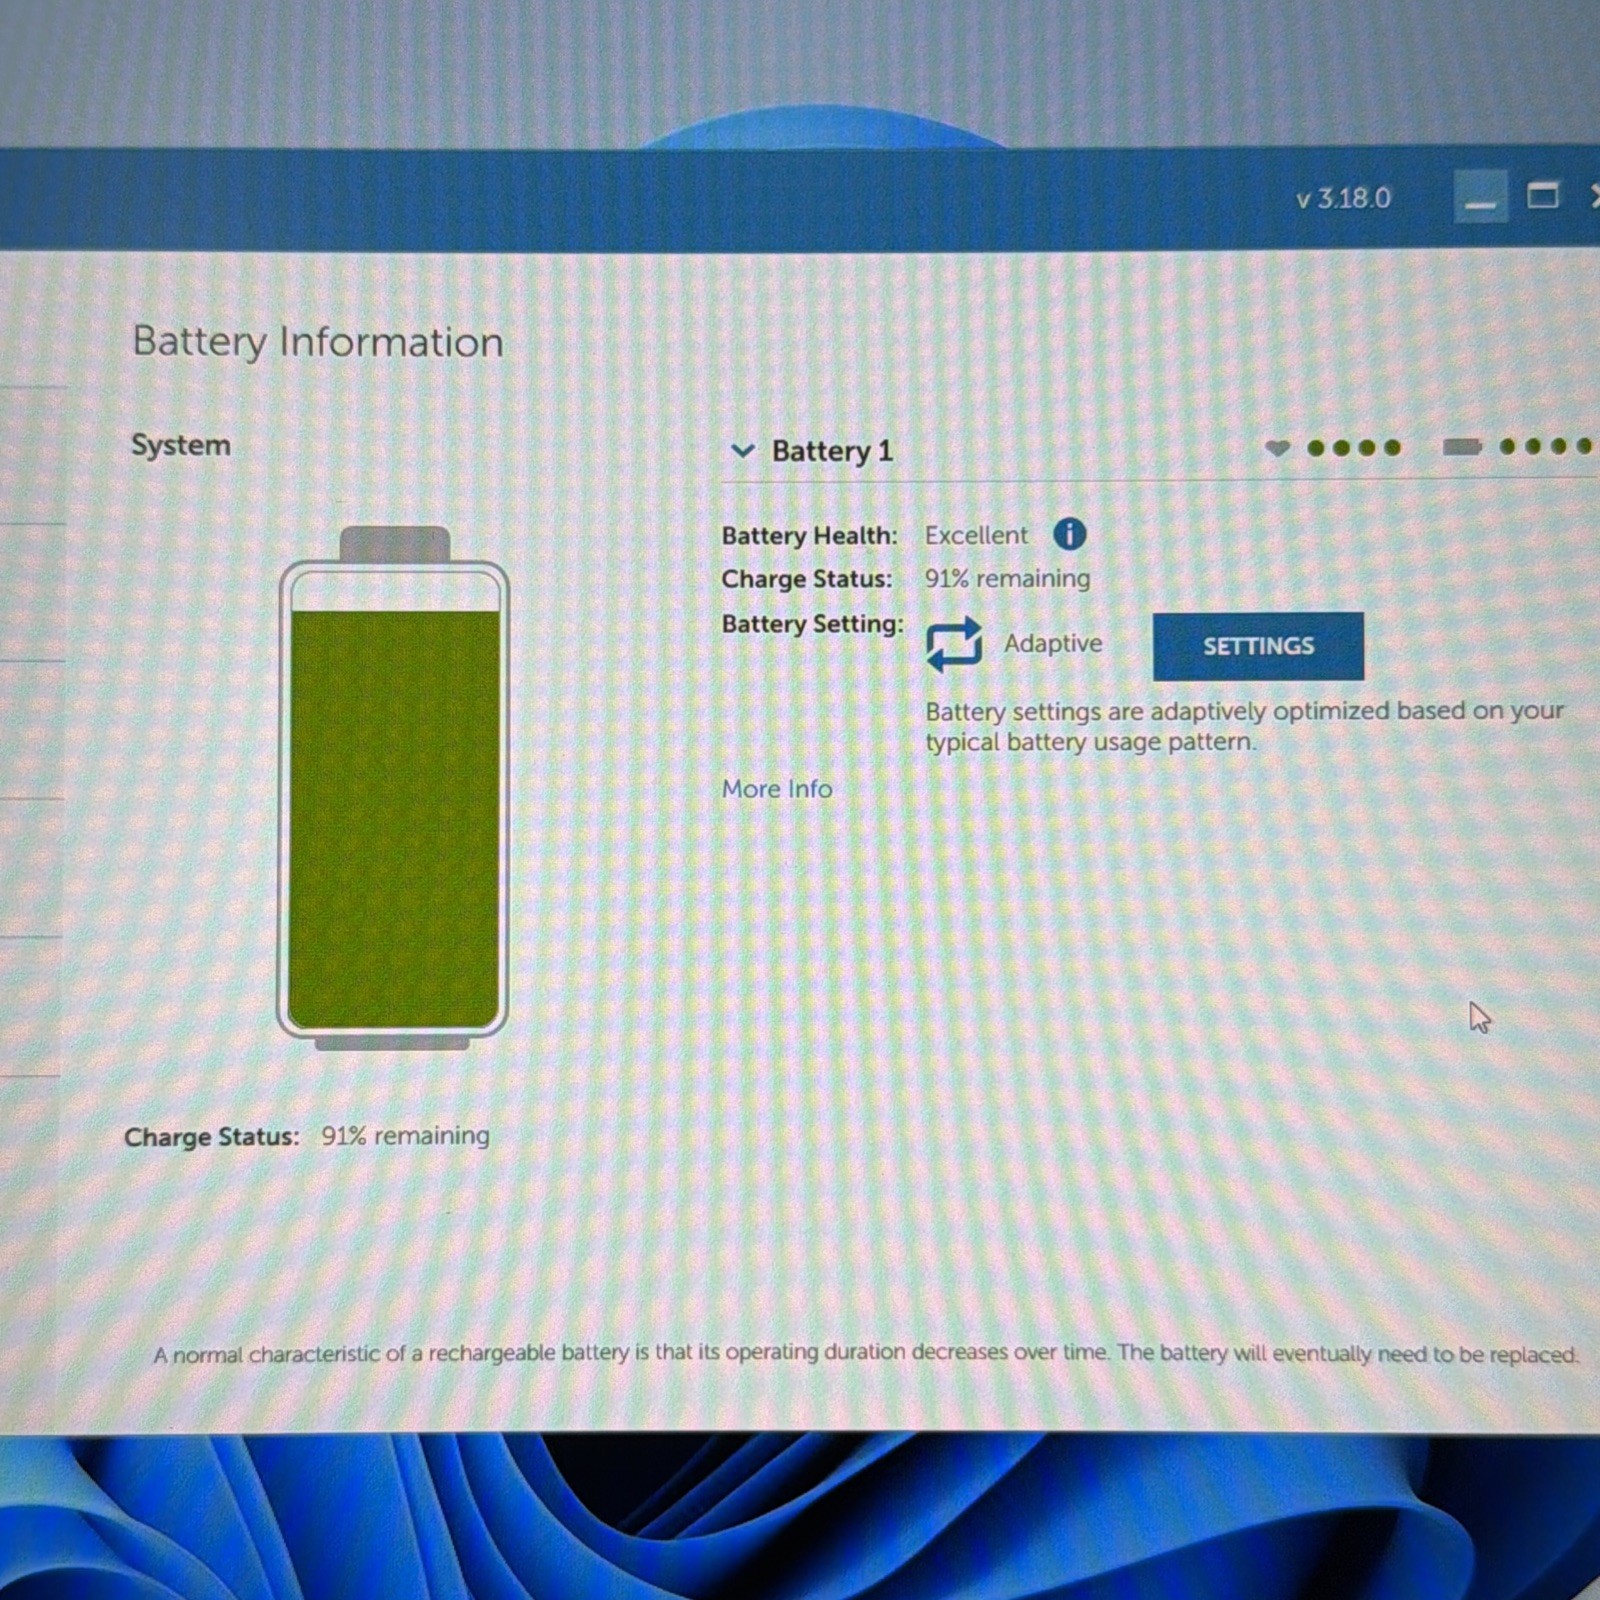Open battery SETTINGS button

(x=1258, y=646)
